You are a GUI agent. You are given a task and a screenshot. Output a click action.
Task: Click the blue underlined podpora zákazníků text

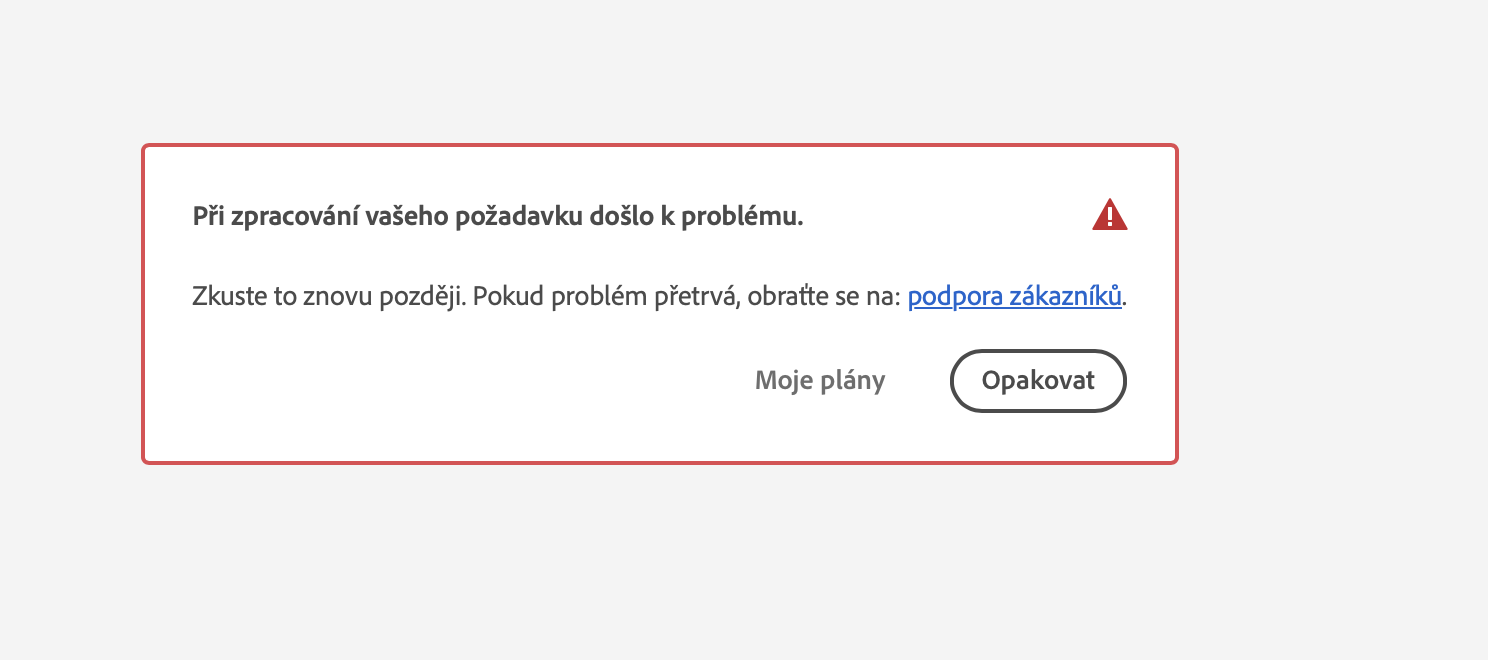pyautogui.click(x=1013, y=296)
